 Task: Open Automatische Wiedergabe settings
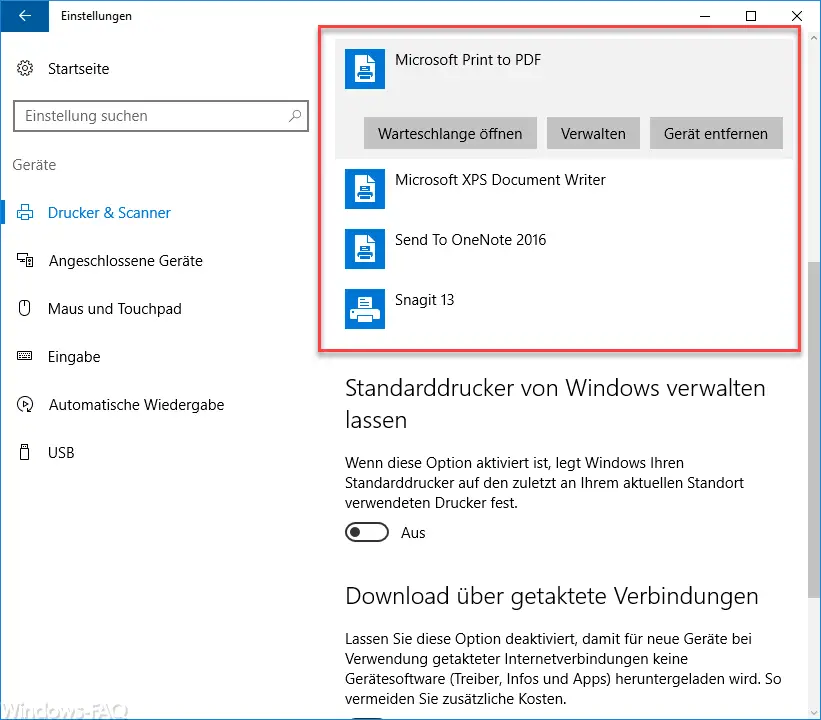(x=136, y=405)
